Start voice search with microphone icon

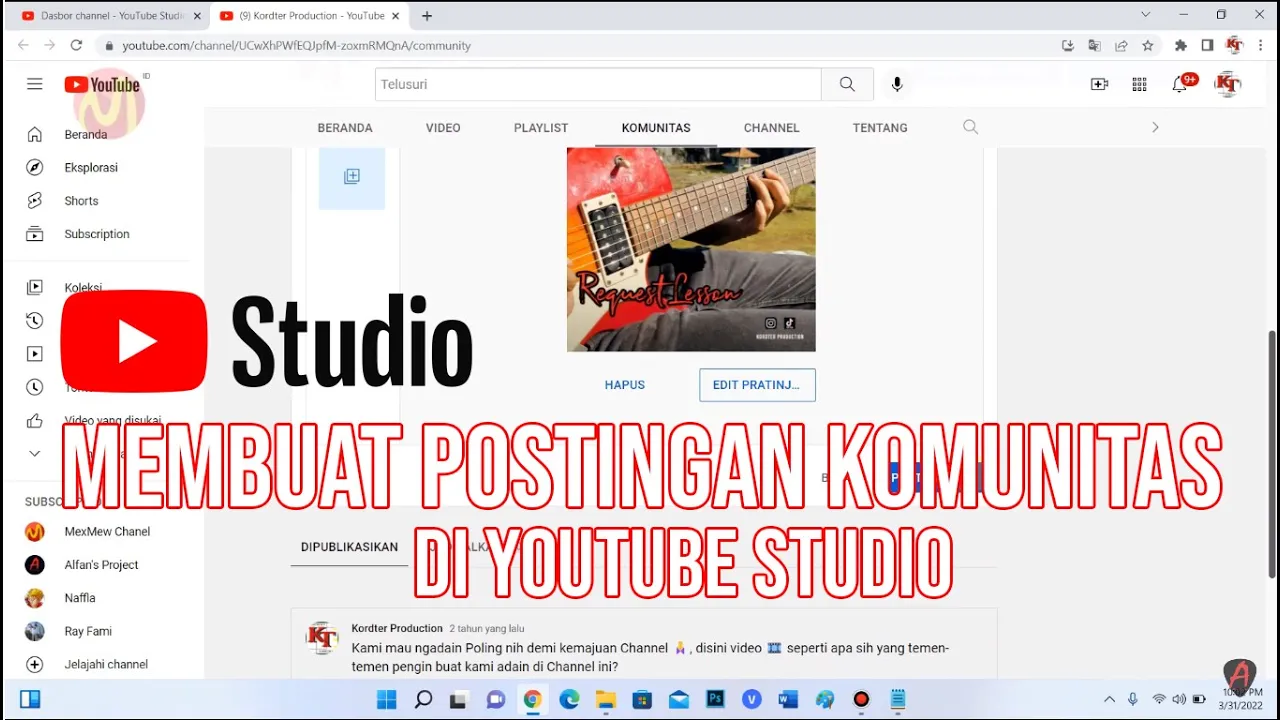pyautogui.click(x=897, y=84)
